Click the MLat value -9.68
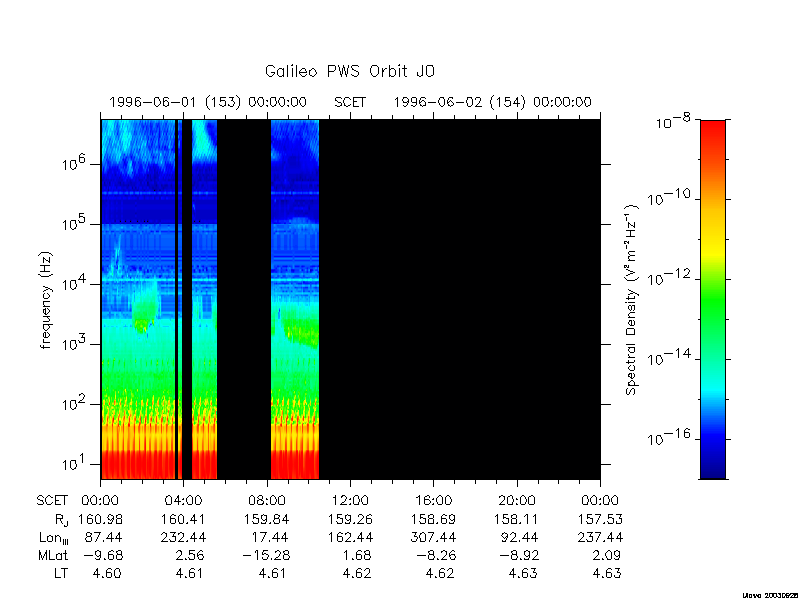 [x=102, y=555]
